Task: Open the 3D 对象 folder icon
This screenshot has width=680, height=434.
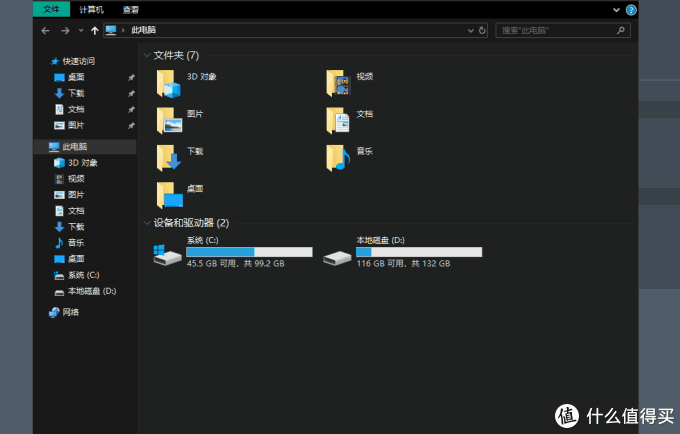Action: 168,84
